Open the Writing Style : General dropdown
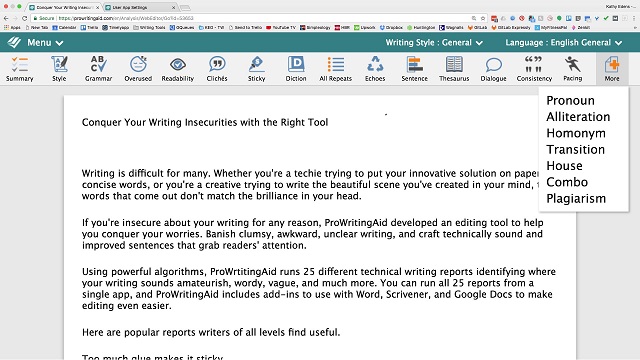The width and height of the screenshot is (640, 360). coord(434,42)
